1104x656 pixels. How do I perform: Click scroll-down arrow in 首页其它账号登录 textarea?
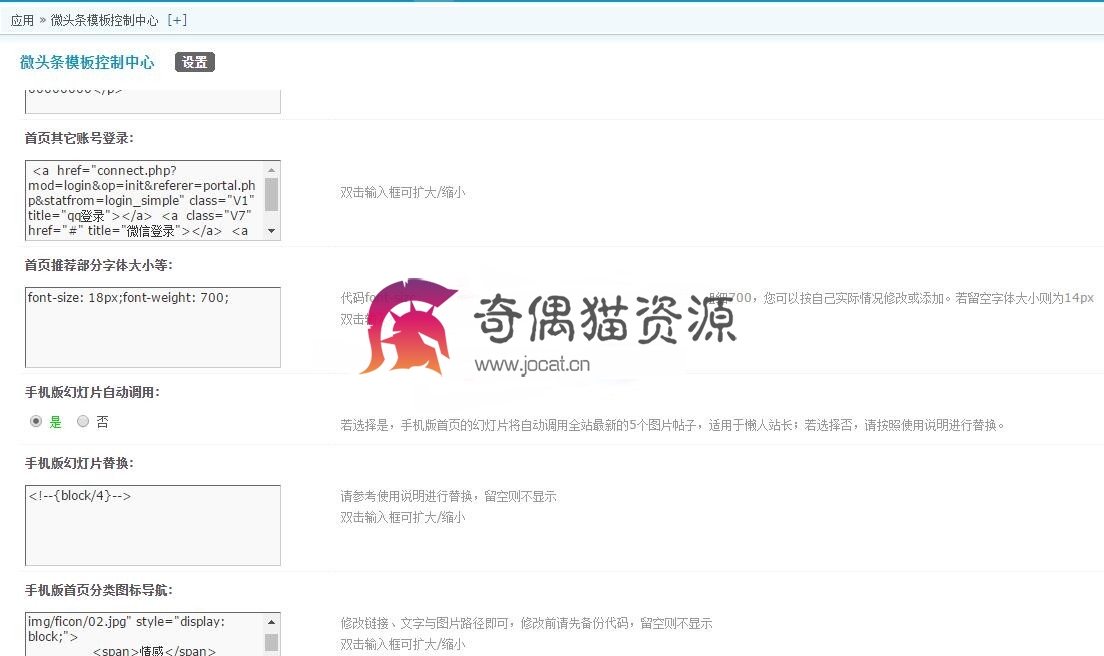[272, 231]
